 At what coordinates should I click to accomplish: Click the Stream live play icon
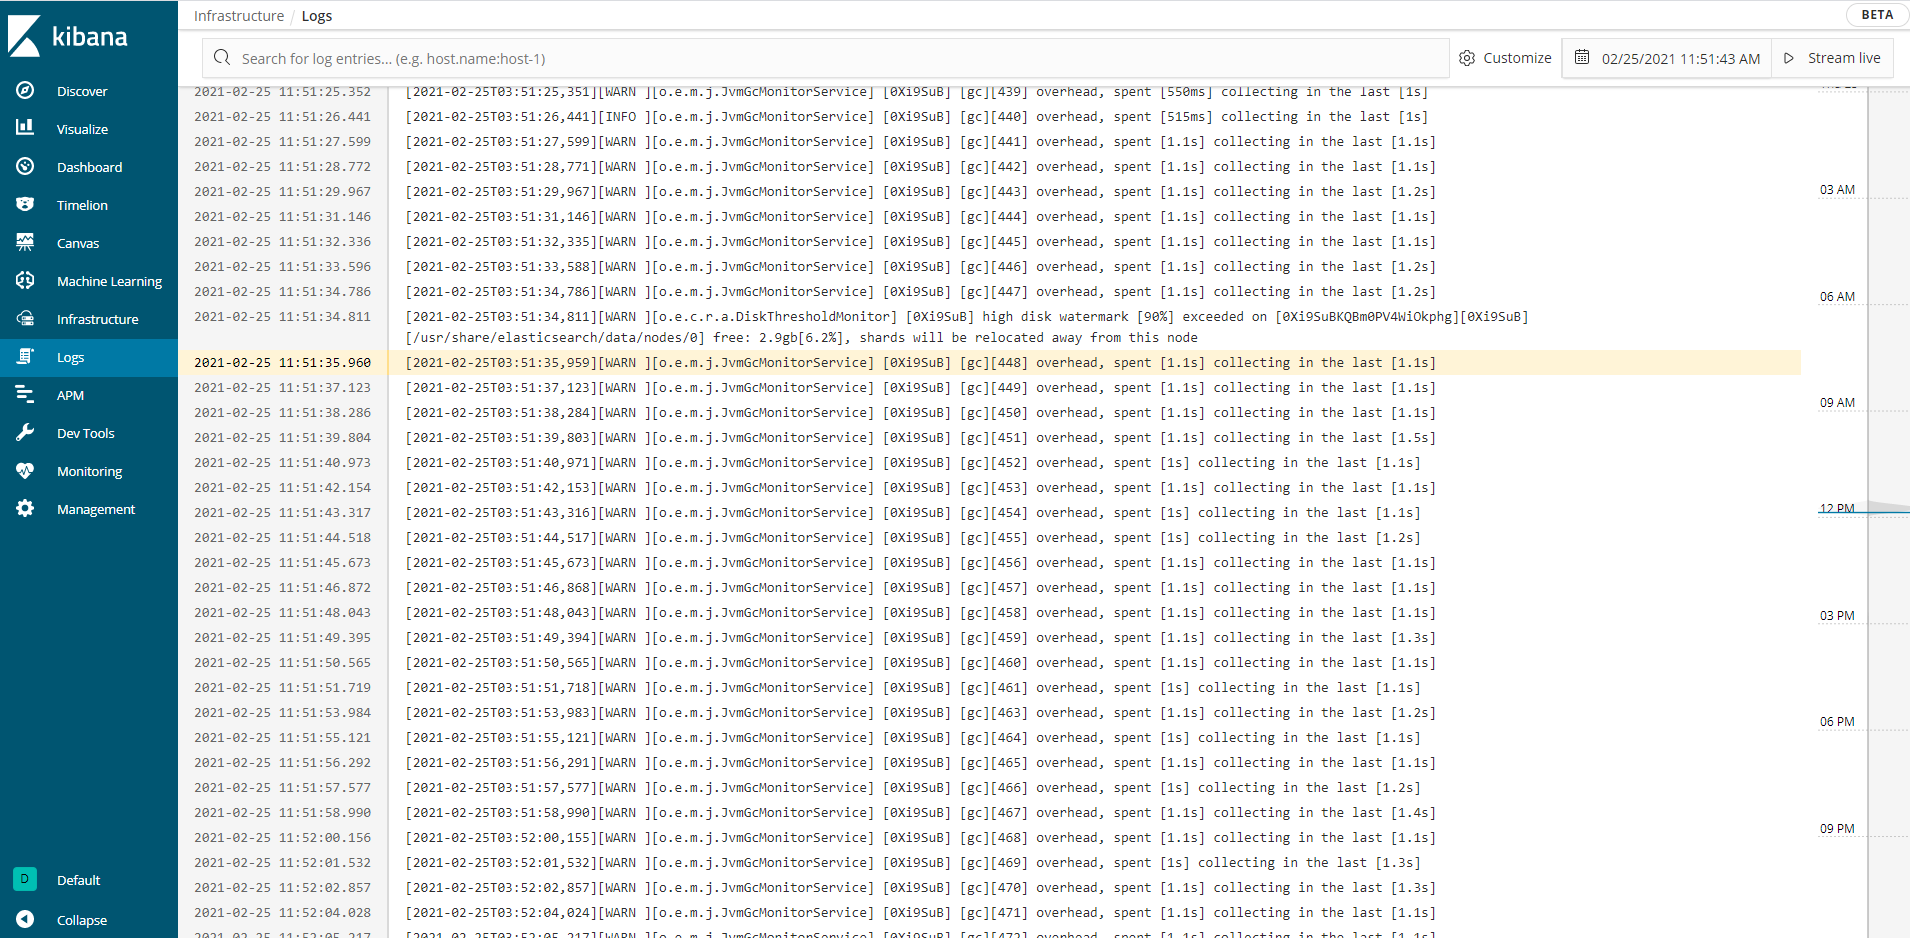(x=1789, y=58)
